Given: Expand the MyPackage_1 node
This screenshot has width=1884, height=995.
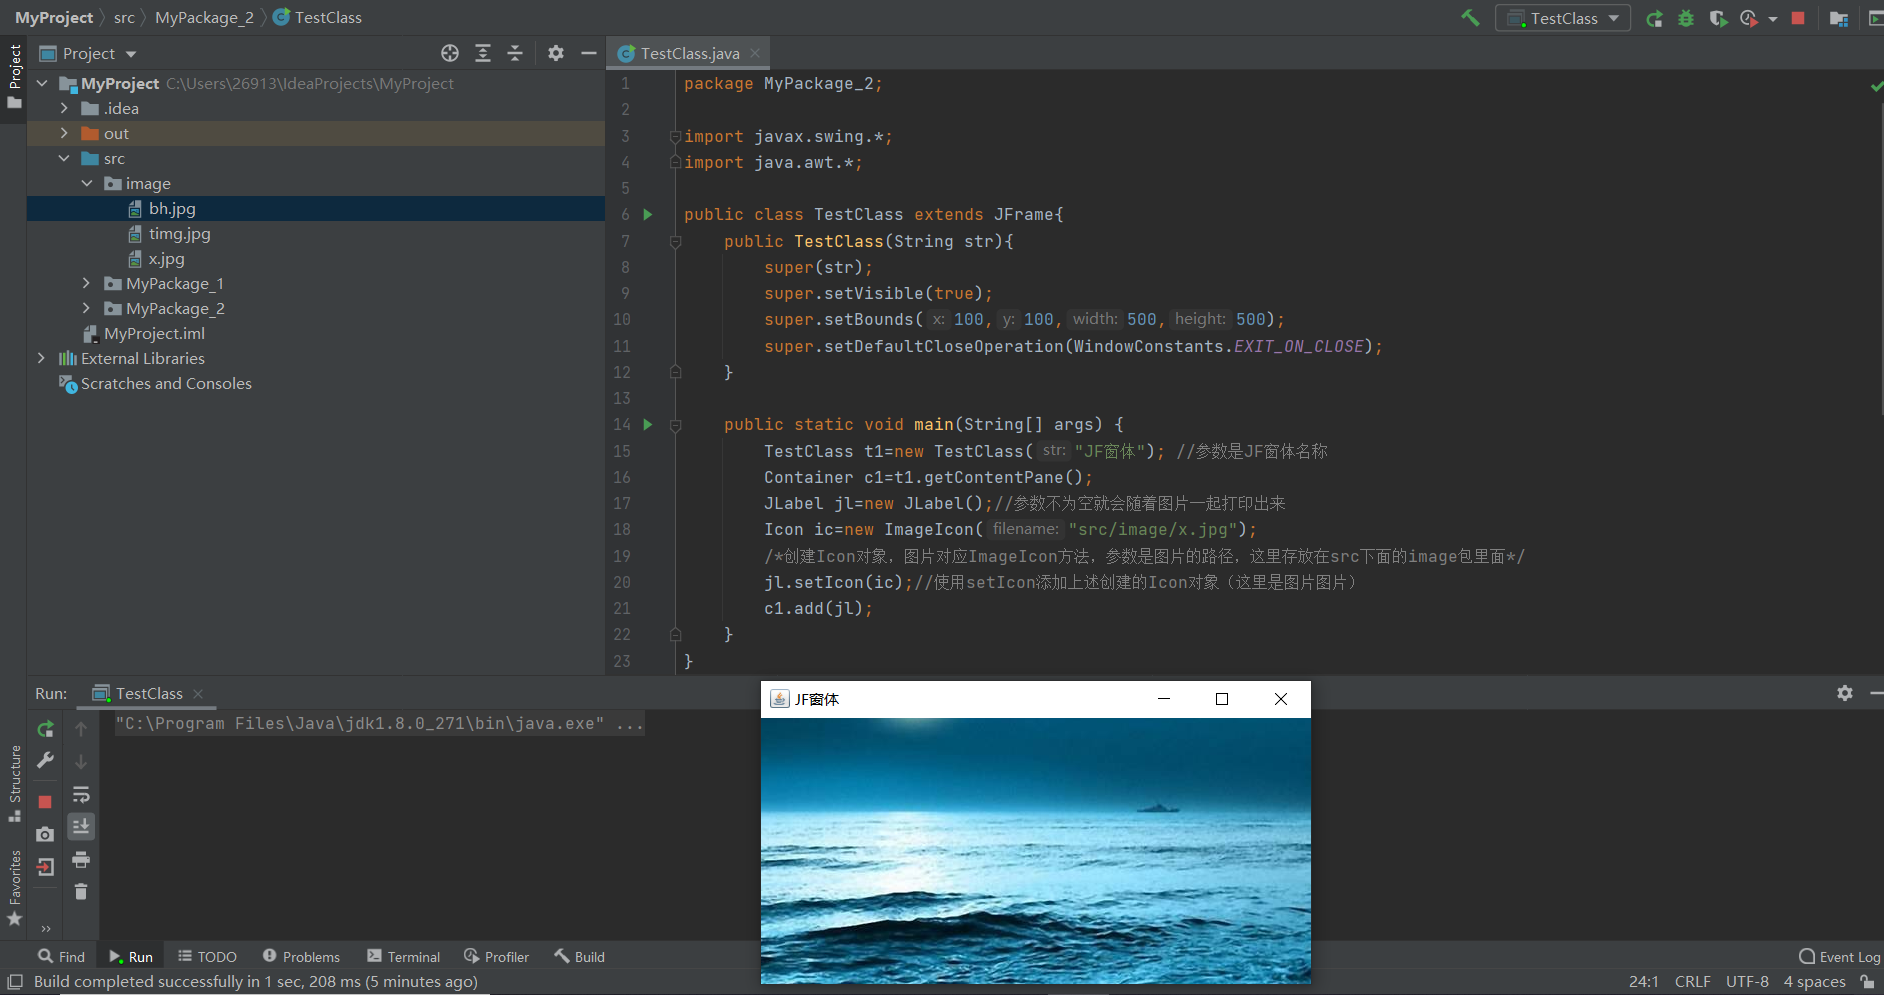Looking at the screenshot, I should (87, 283).
